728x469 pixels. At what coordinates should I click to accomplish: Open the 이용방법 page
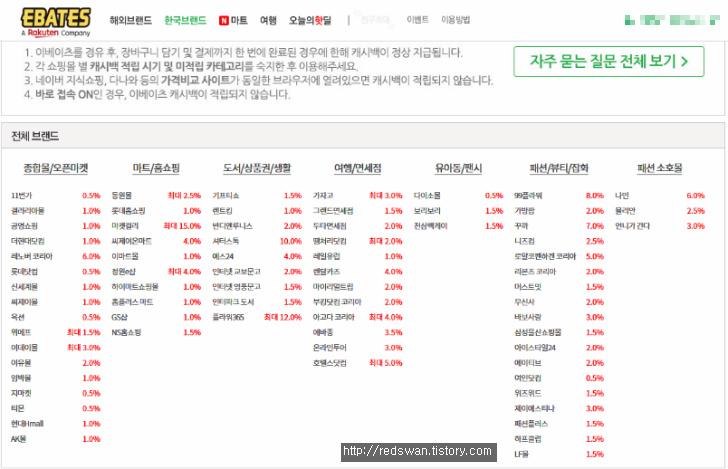coord(455,20)
